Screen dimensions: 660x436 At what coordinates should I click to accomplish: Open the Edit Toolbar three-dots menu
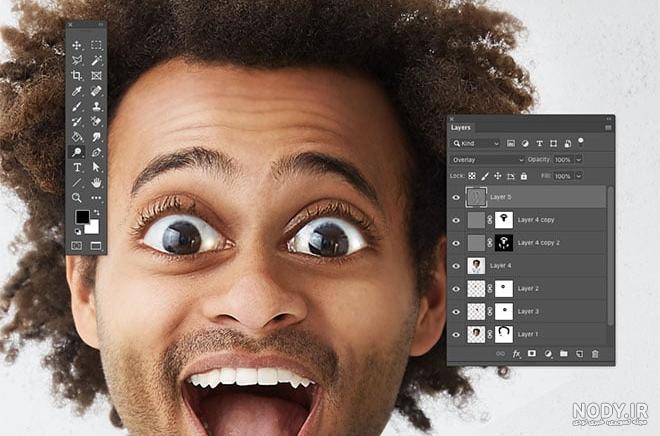(96, 197)
